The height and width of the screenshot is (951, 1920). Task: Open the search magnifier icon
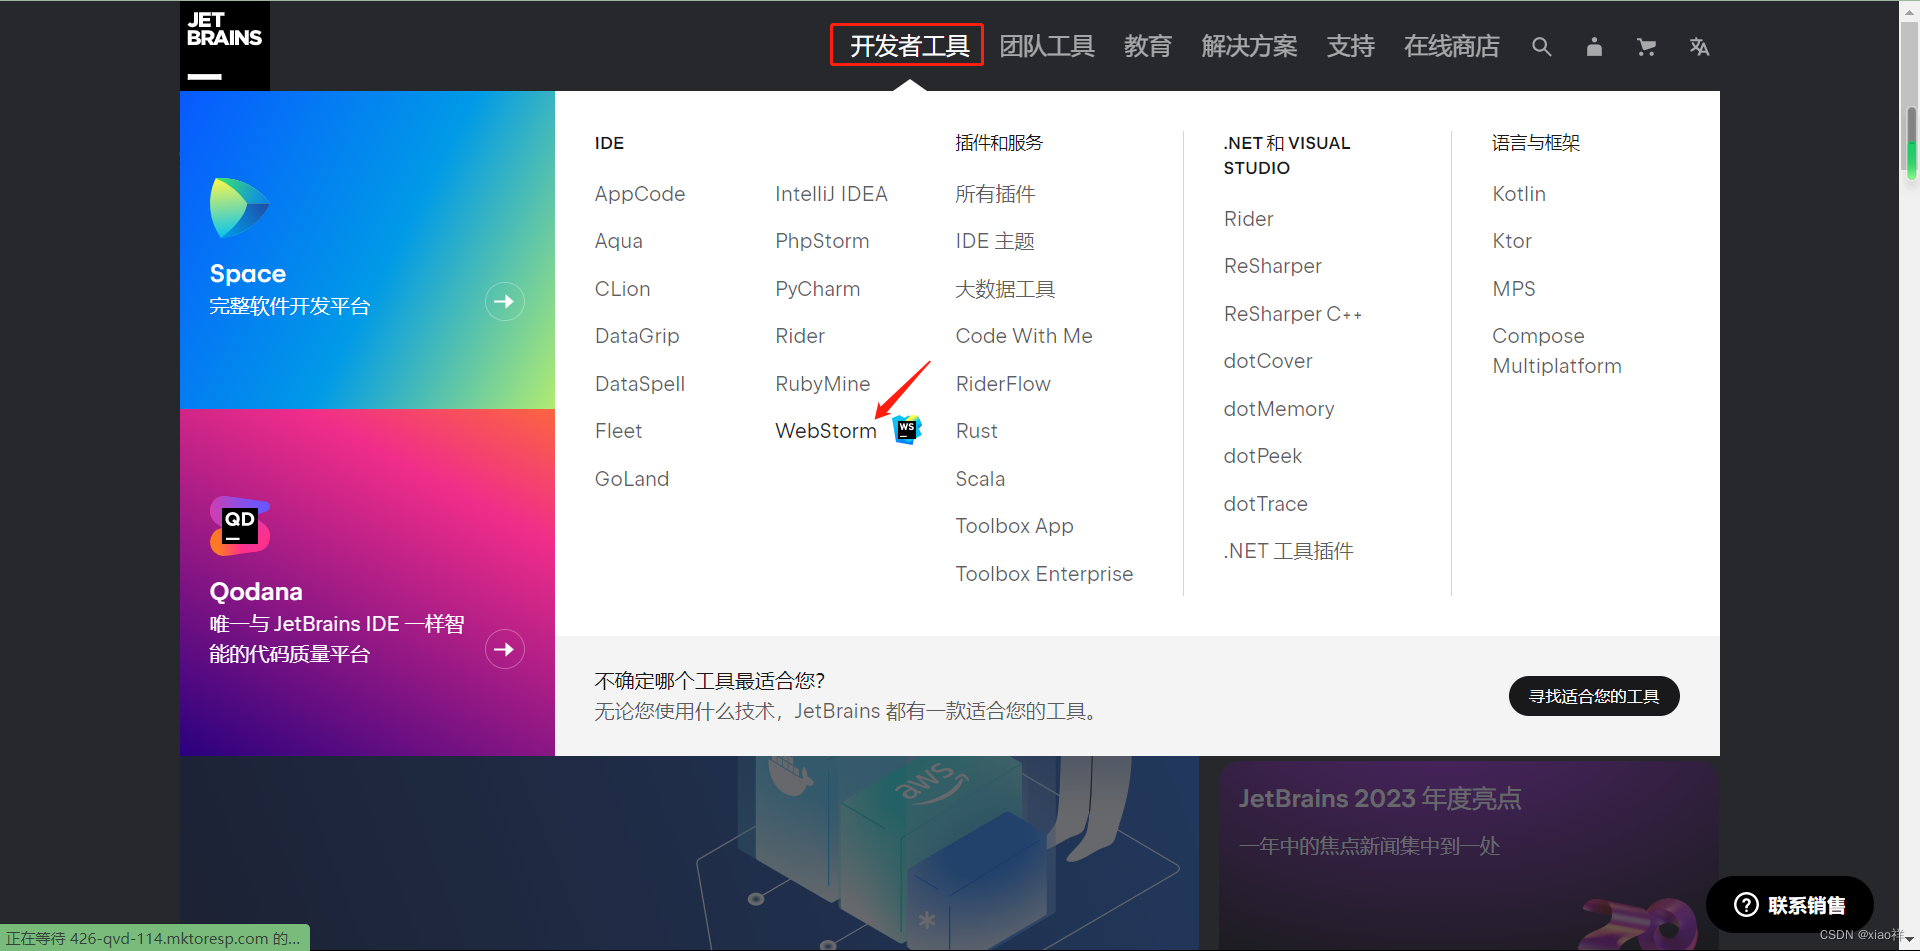click(x=1542, y=47)
